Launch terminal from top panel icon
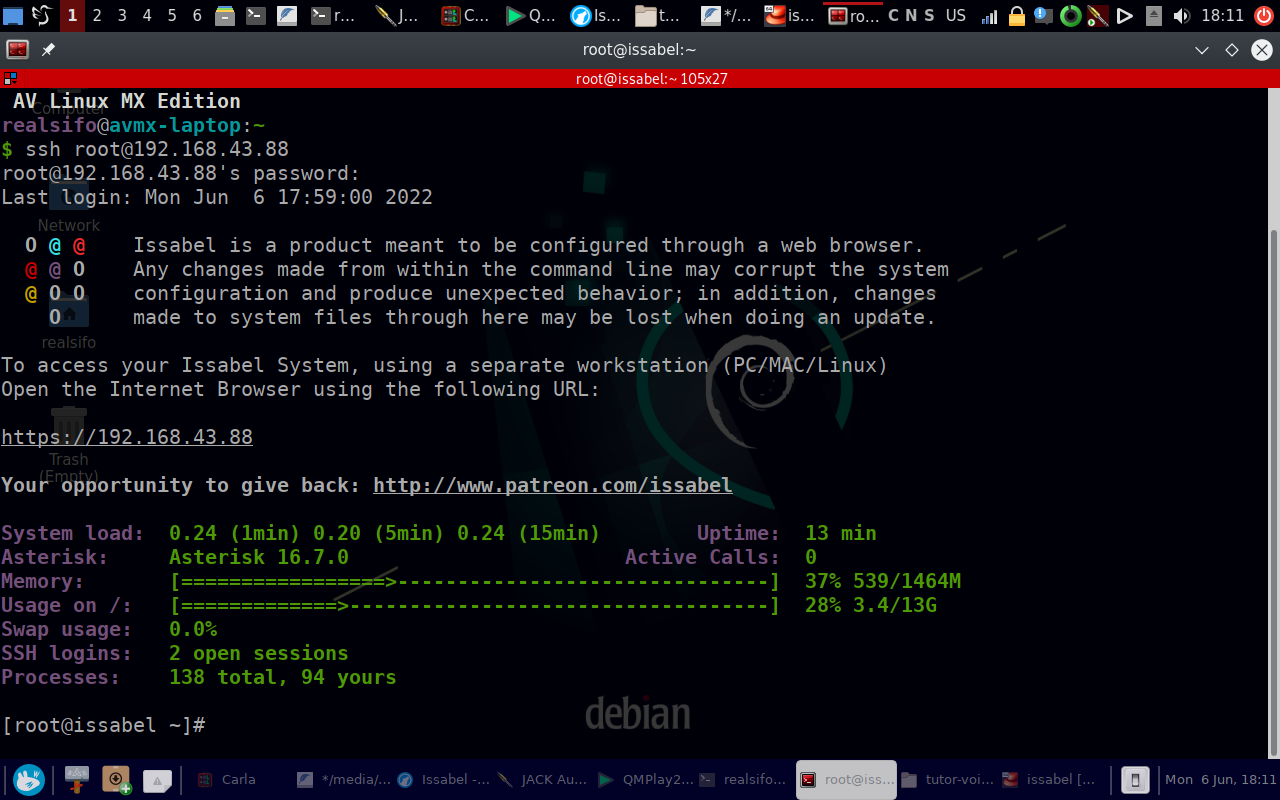 [x=257, y=16]
